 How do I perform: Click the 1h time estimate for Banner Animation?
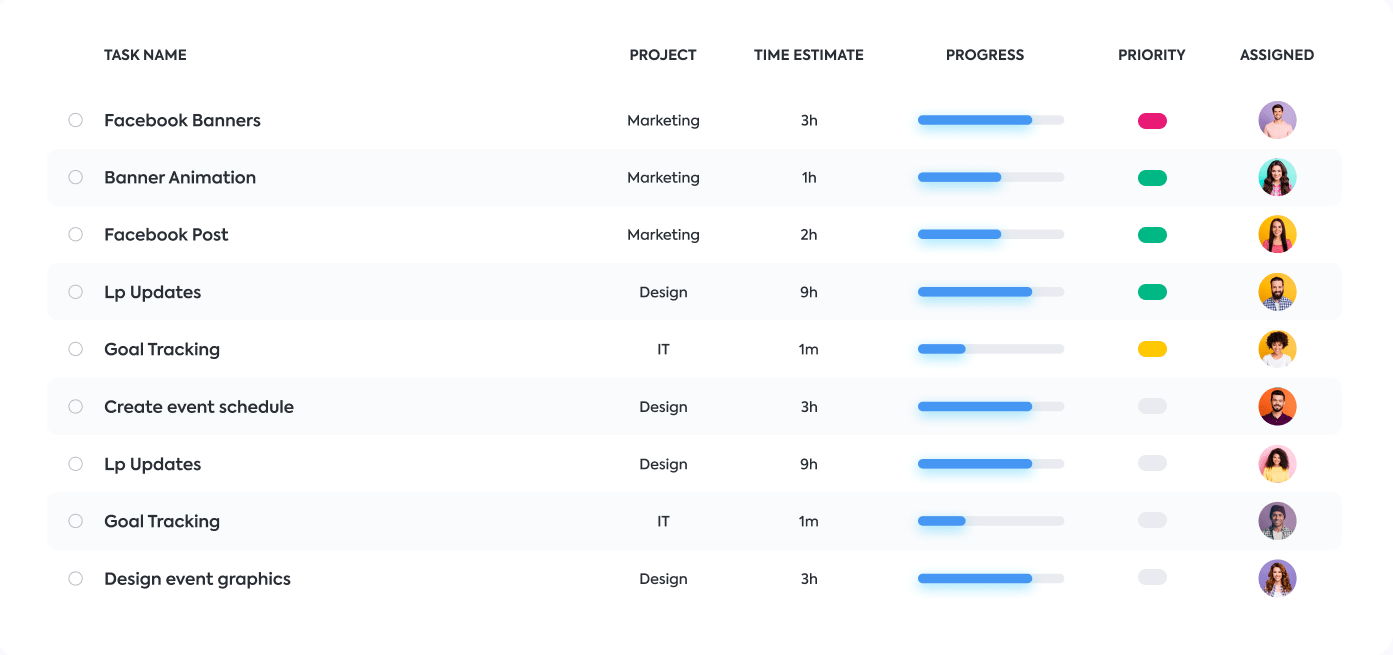[808, 178]
